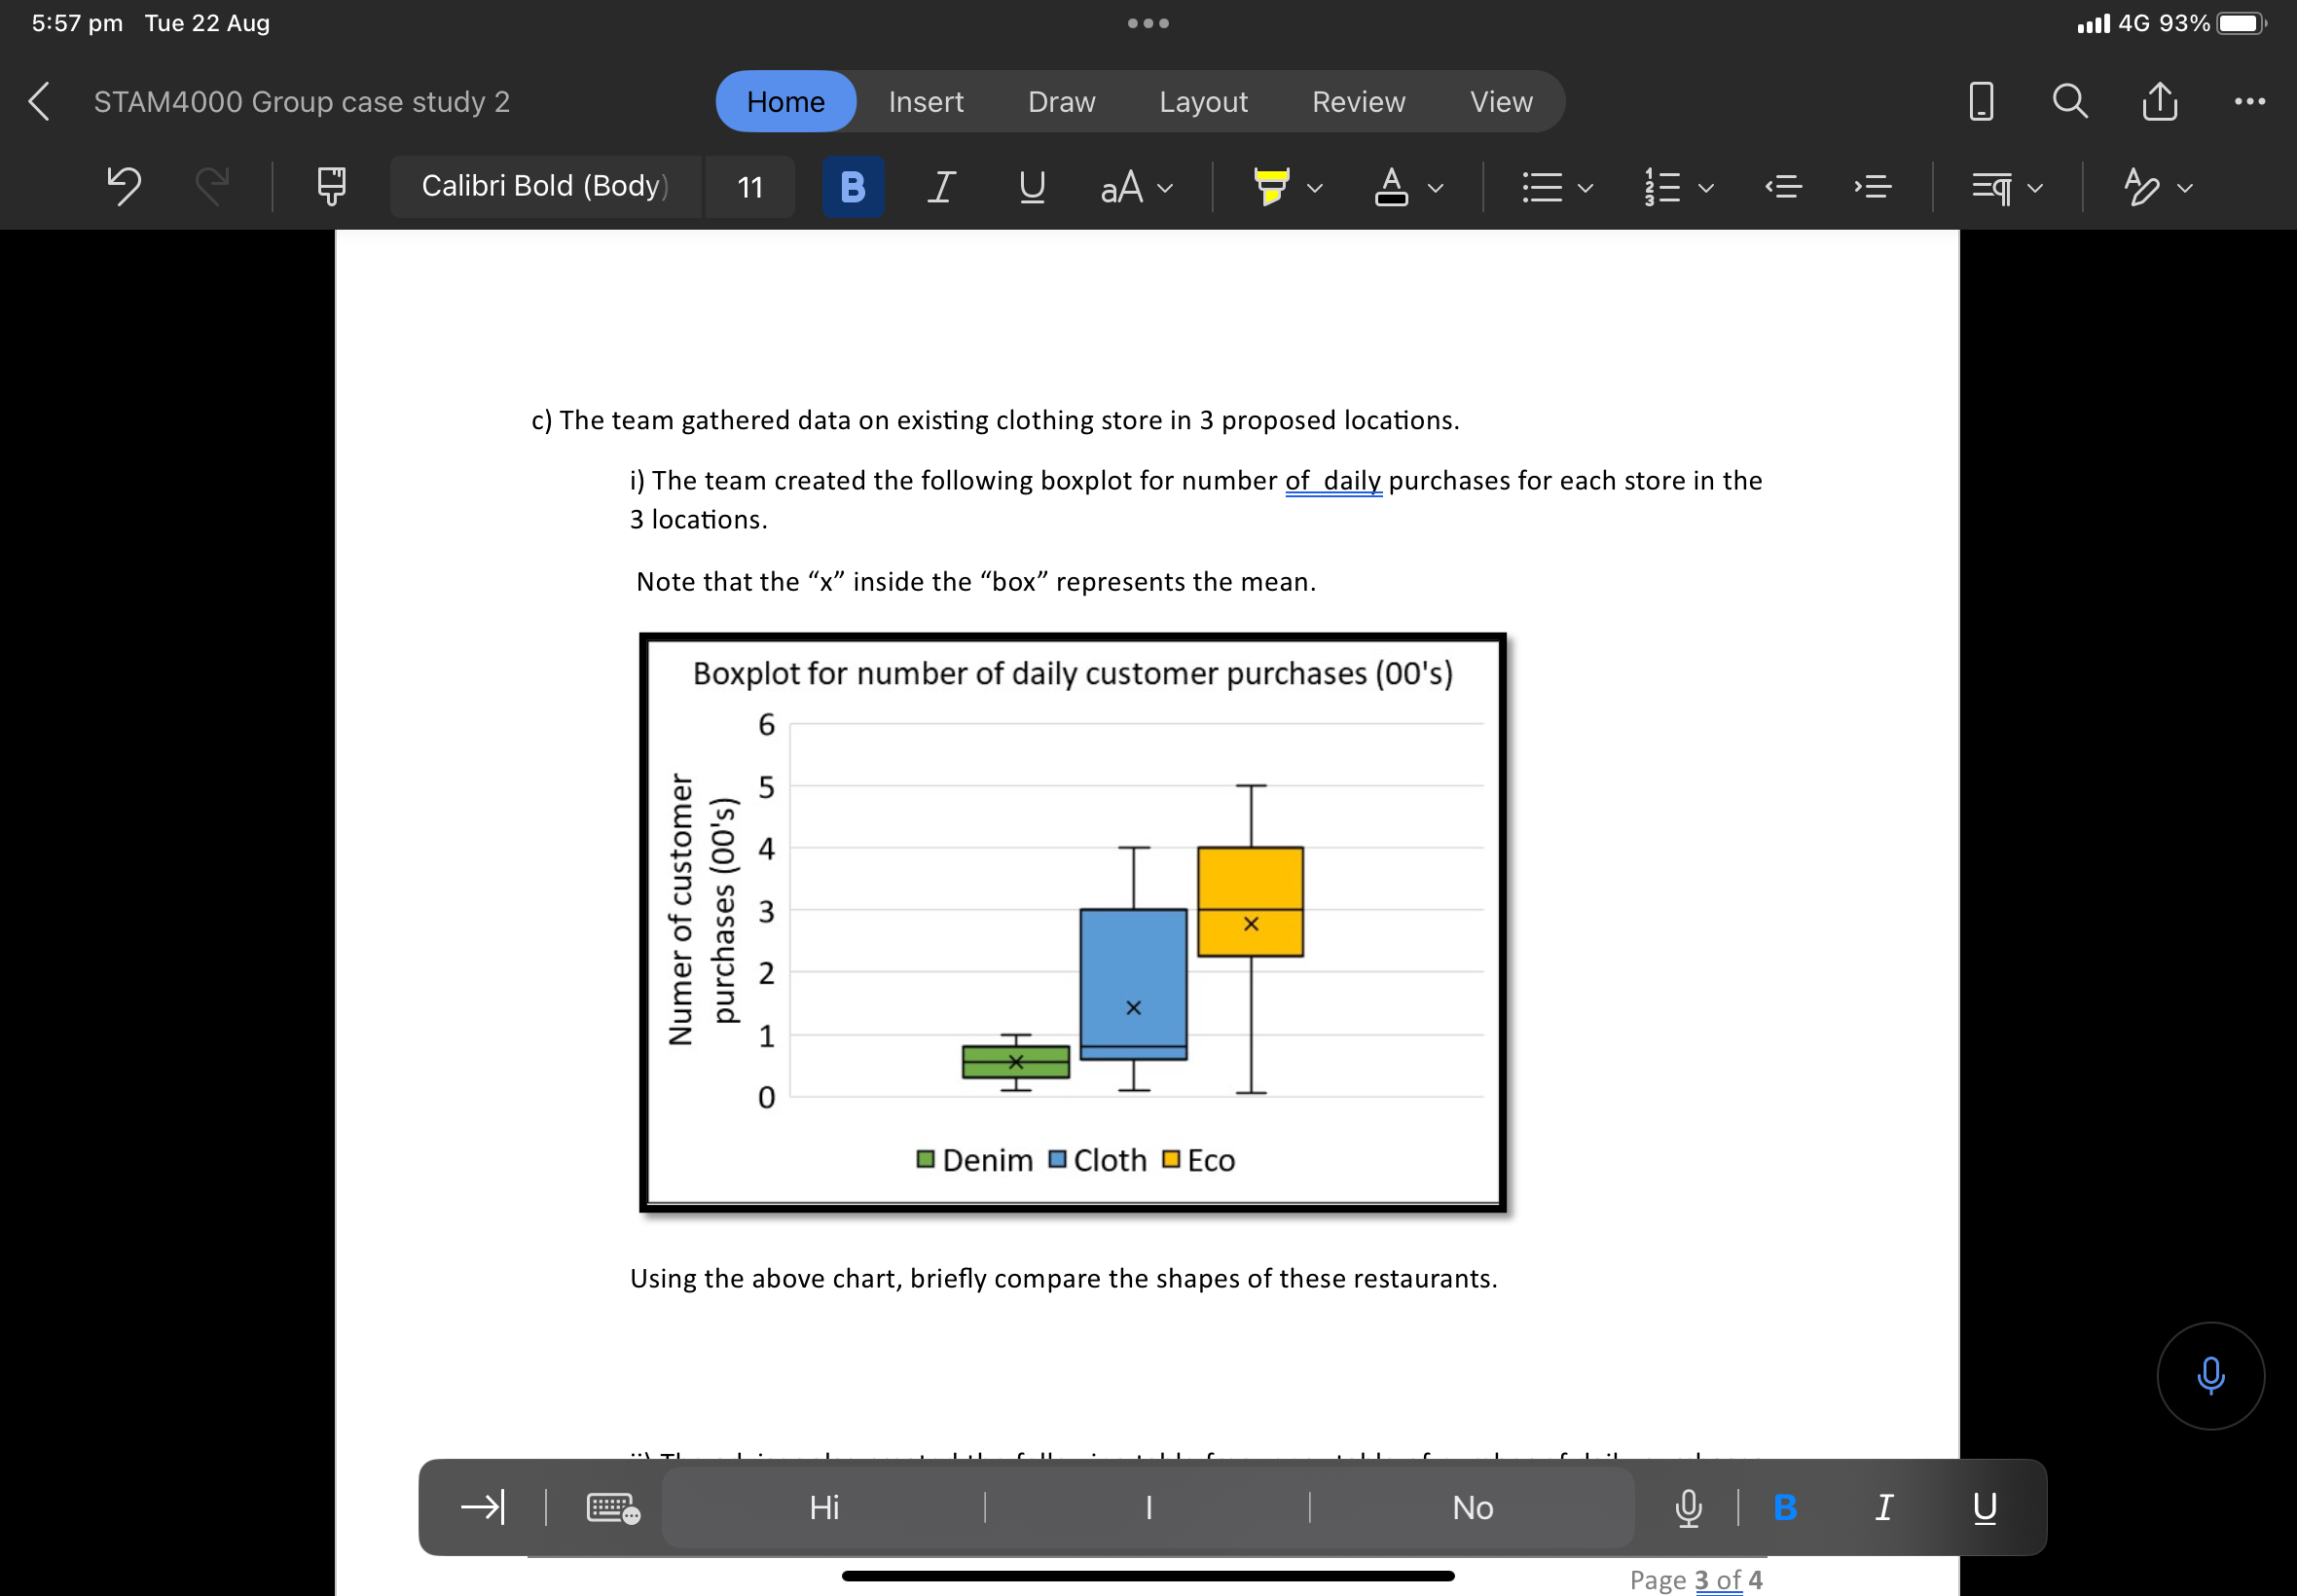The width and height of the screenshot is (2297, 1596).
Task: Toggle Underline in the ribbon
Action: click(1031, 187)
